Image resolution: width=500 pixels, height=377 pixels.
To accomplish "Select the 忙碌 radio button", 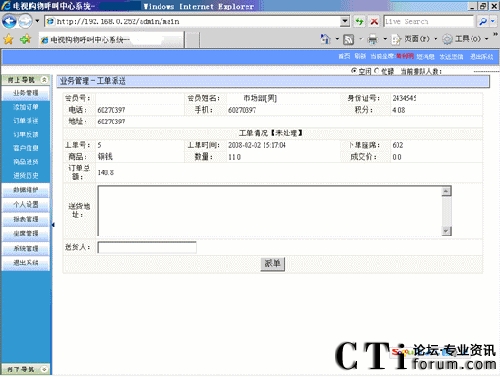I will [377, 71].
